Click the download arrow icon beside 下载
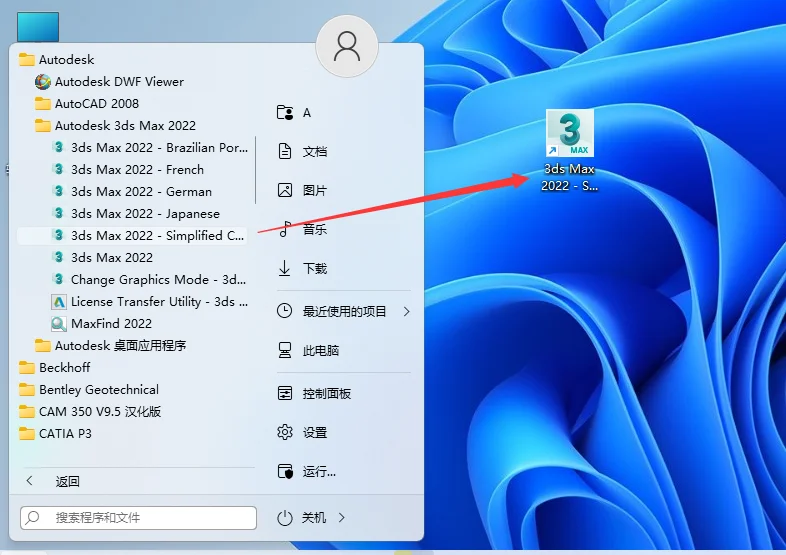This screenshot has width=786, height=555. (x=284, y=268)
